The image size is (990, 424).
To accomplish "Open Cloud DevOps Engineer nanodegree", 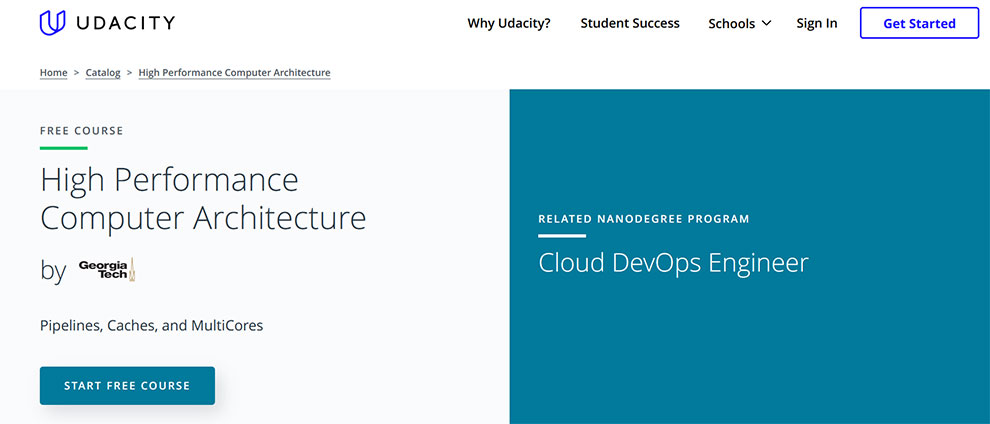I will pyautogui.click(x=673, y=263).
